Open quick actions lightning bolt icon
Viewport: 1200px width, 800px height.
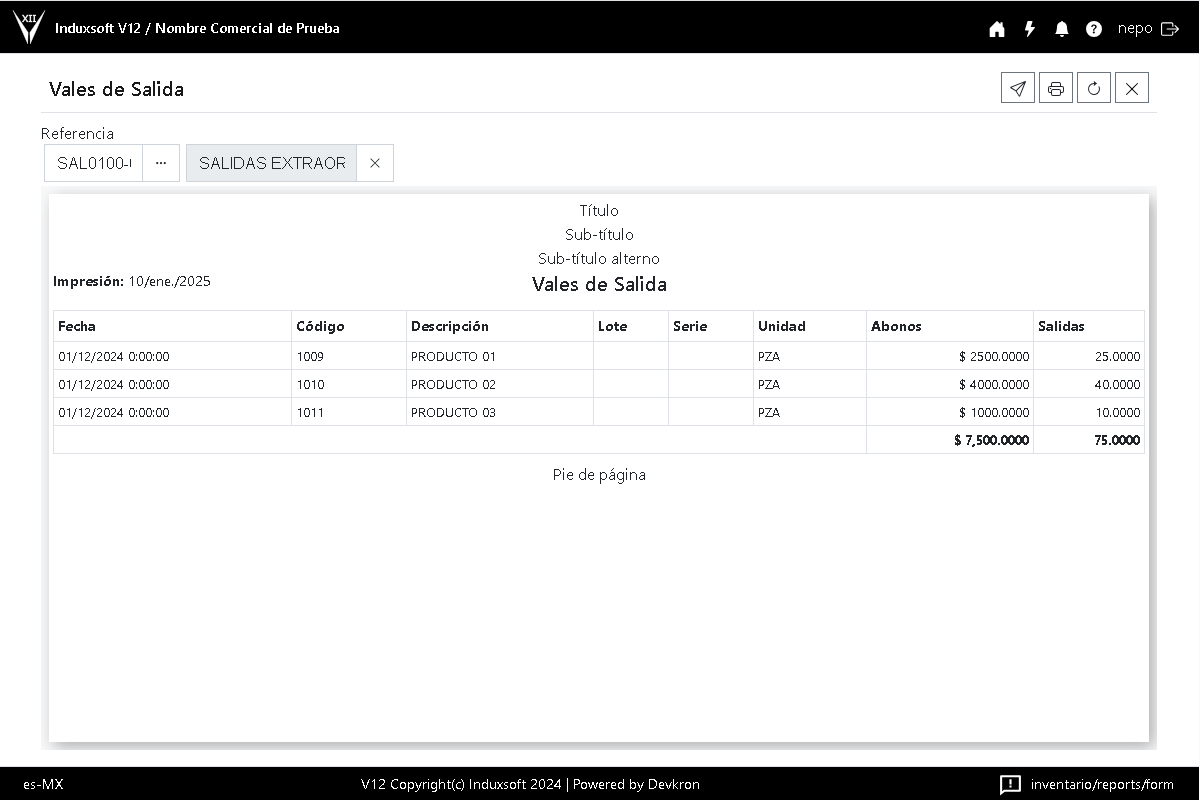pos(1029,29)
